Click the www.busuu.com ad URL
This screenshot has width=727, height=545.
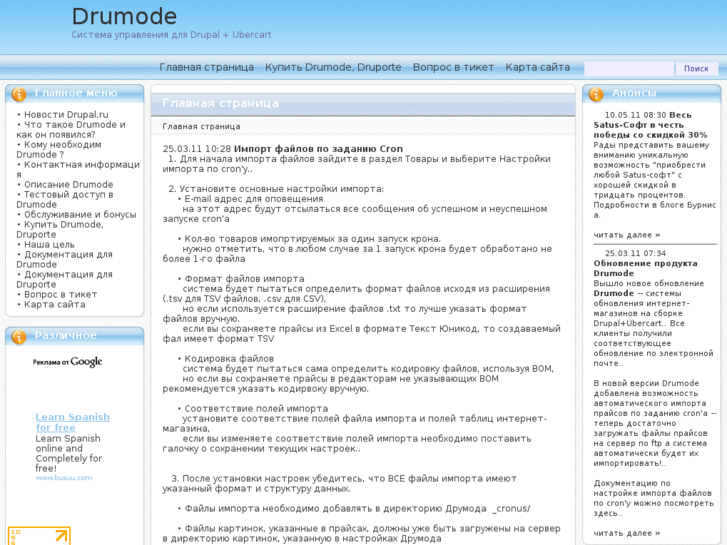point(64,478)
